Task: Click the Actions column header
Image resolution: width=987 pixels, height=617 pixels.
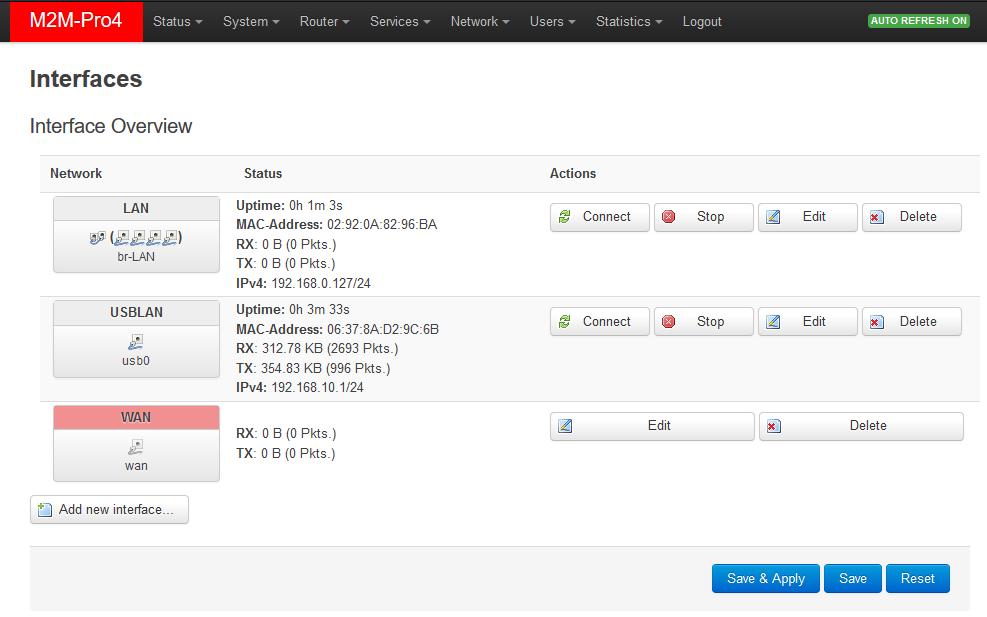Action: [573, 173]
